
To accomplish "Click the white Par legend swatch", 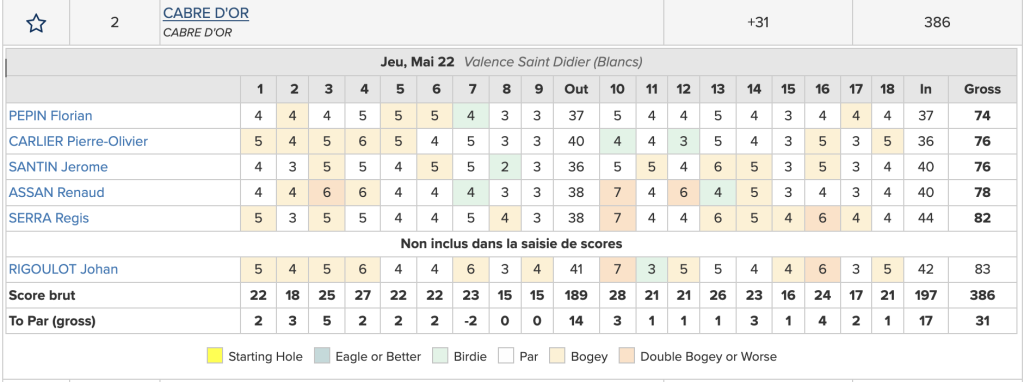I will pyautogui.click(x=506, y=357).
